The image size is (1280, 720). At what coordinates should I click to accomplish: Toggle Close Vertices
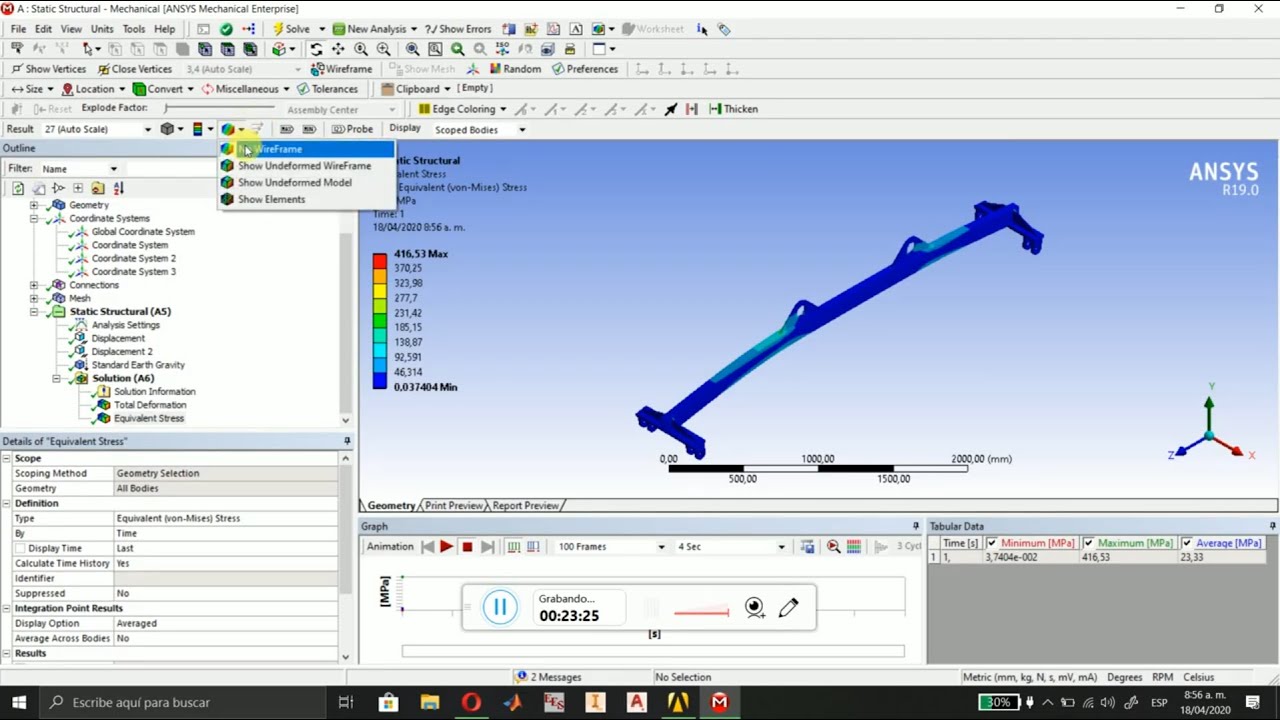click(134, 69)
